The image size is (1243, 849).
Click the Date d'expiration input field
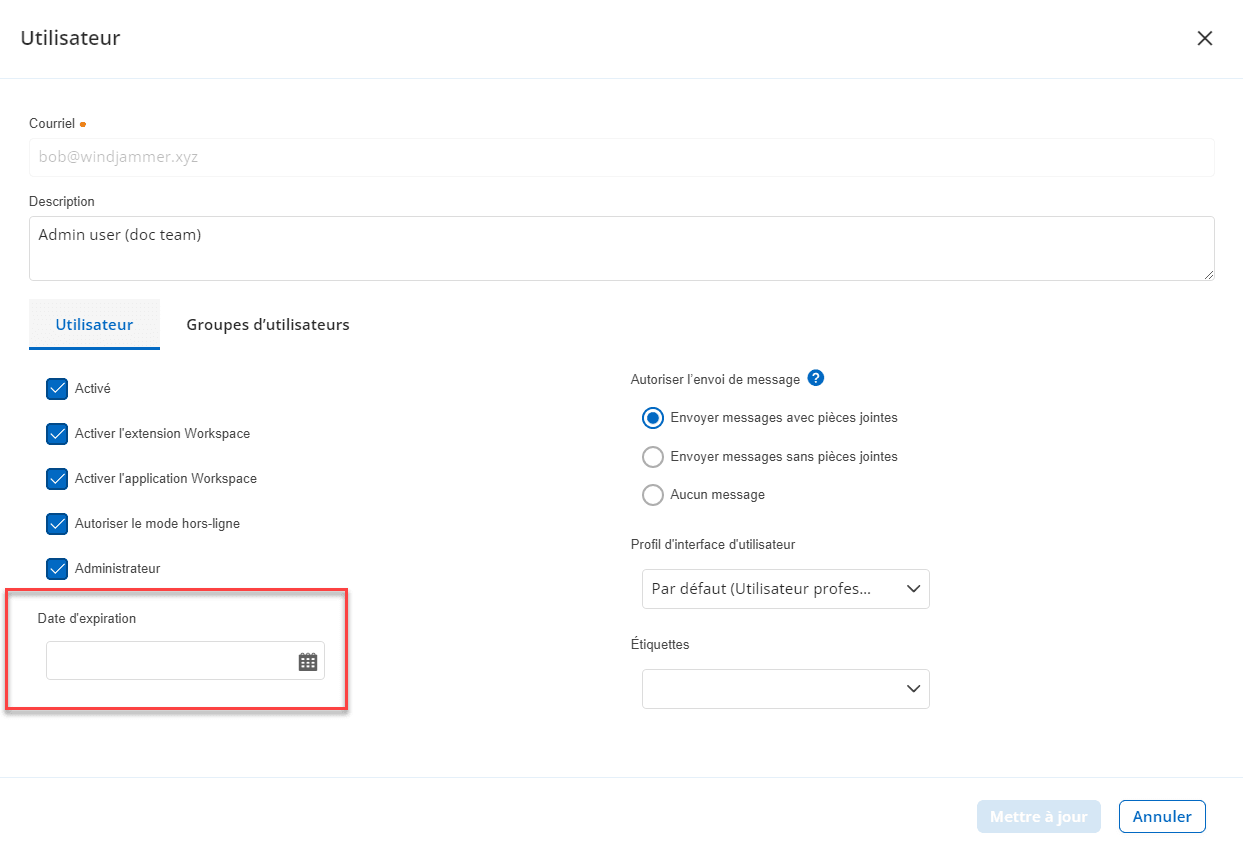pos(170,661)
